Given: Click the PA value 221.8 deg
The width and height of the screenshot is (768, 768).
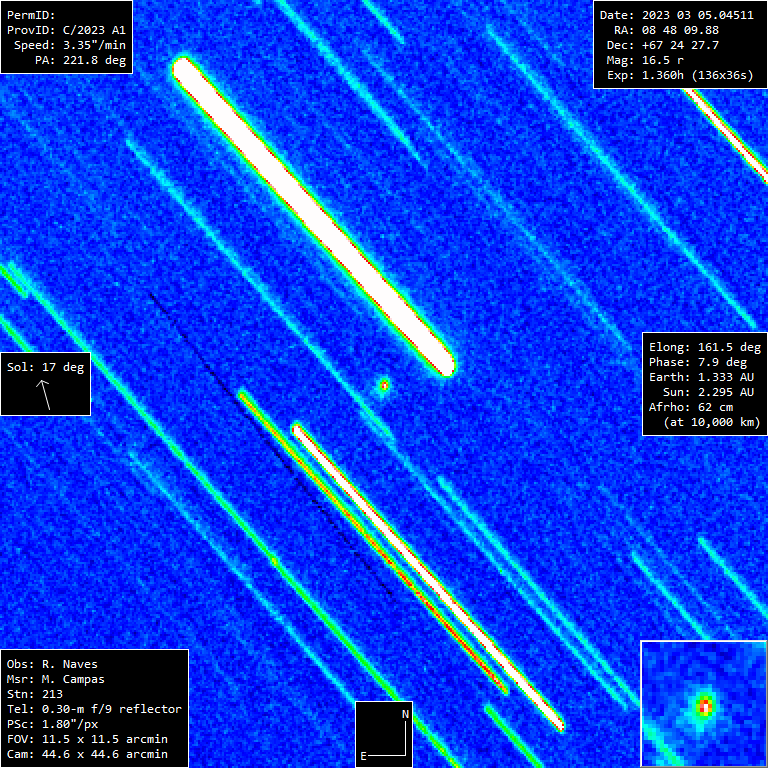Looking at the screenshot, I should [x=94, y=60].
